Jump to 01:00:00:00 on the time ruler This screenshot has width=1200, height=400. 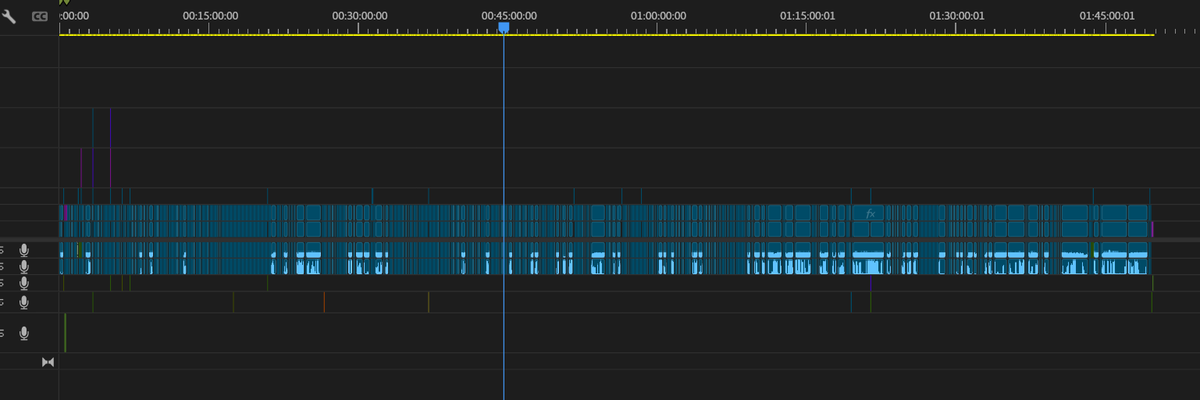[x=658, y=16]
